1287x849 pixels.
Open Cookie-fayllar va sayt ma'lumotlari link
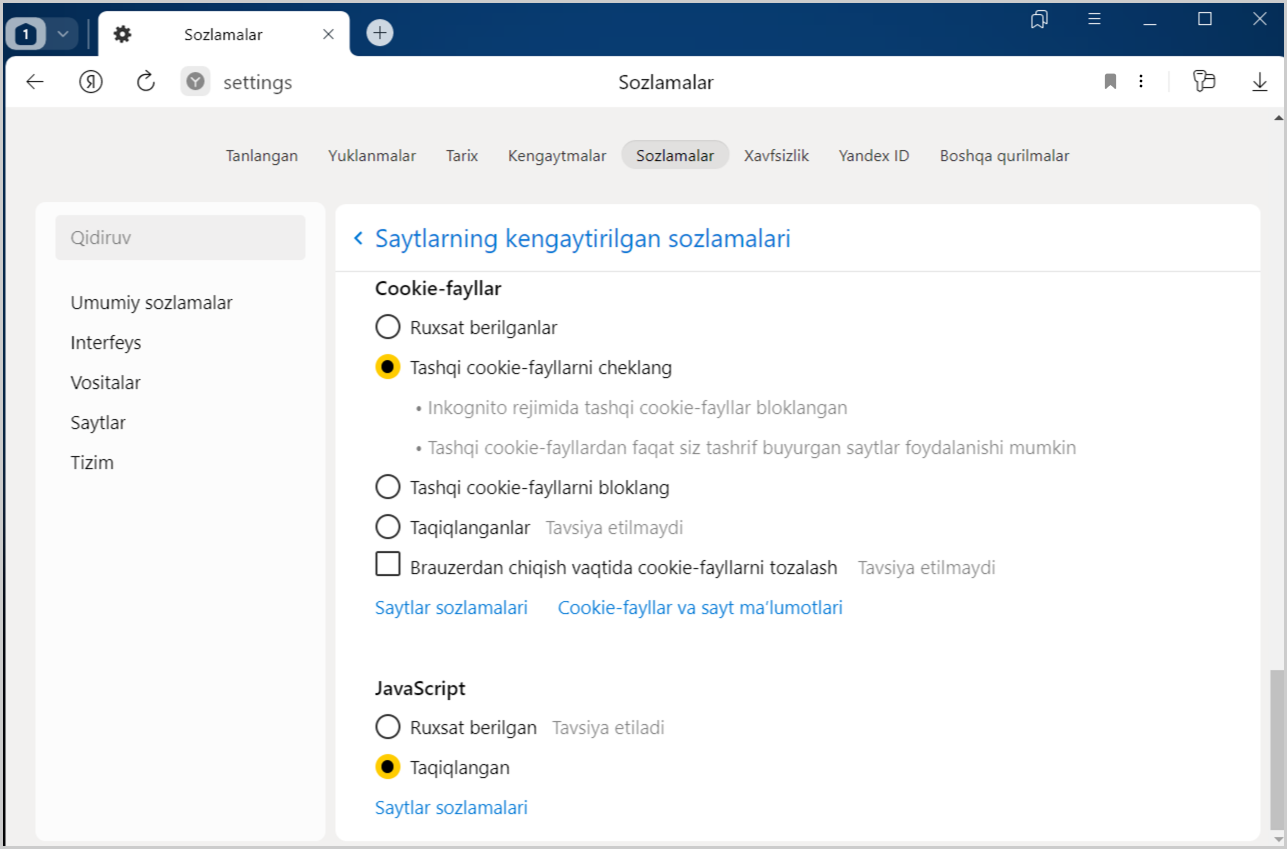pyautogui.click(x=700, y=607)
